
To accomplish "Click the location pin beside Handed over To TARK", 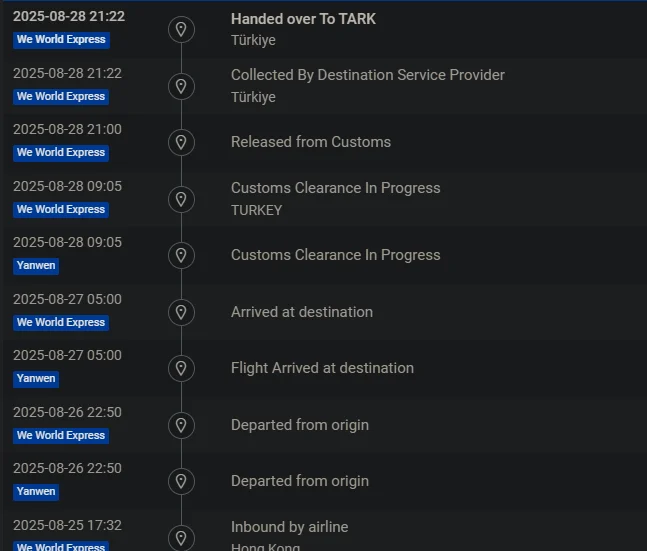I will point(181,29).
